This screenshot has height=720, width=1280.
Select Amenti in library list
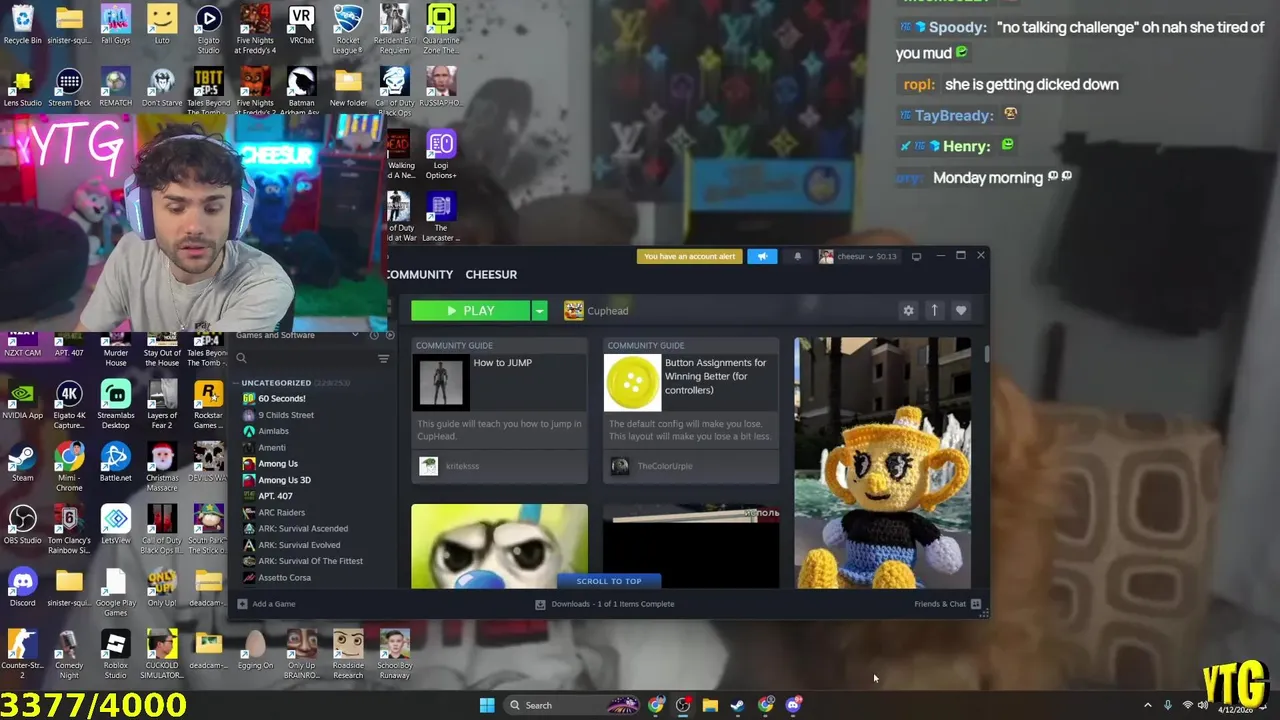tap(272, 447)
